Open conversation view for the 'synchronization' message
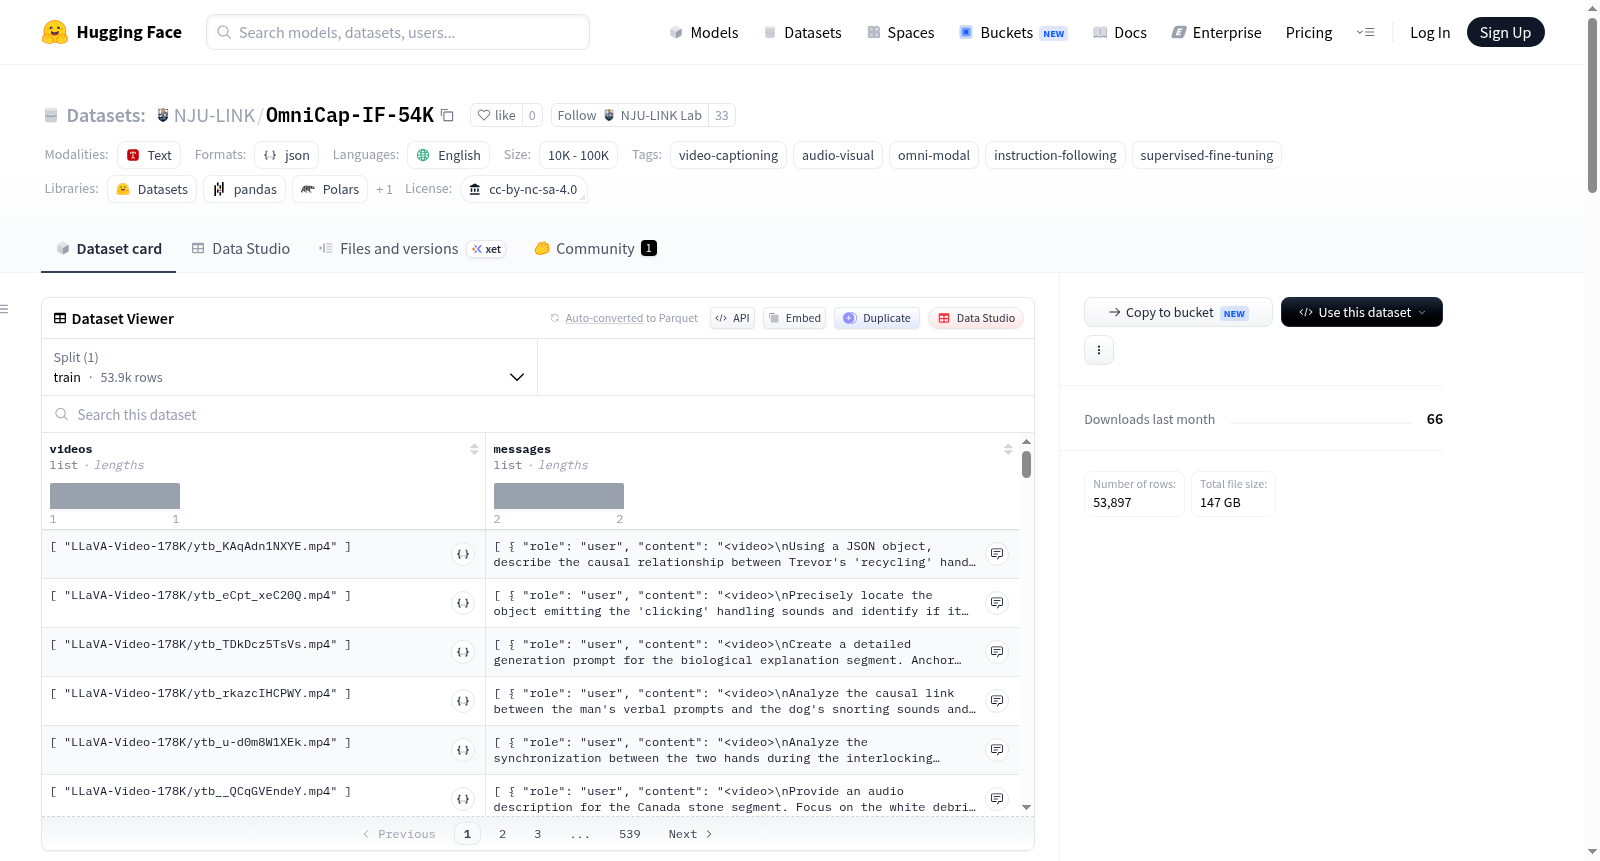The height and width of the screenshot is (861, 1600). click(x=997, y=750)
